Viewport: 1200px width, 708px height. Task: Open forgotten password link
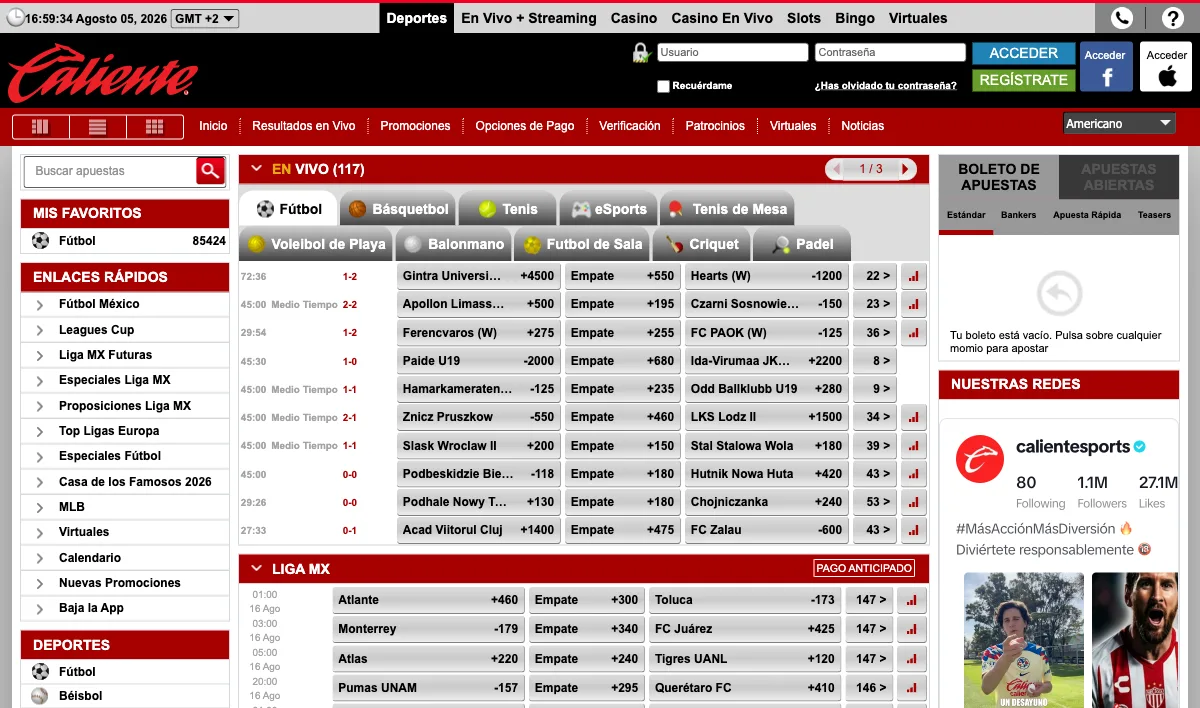tap(885, 86)
